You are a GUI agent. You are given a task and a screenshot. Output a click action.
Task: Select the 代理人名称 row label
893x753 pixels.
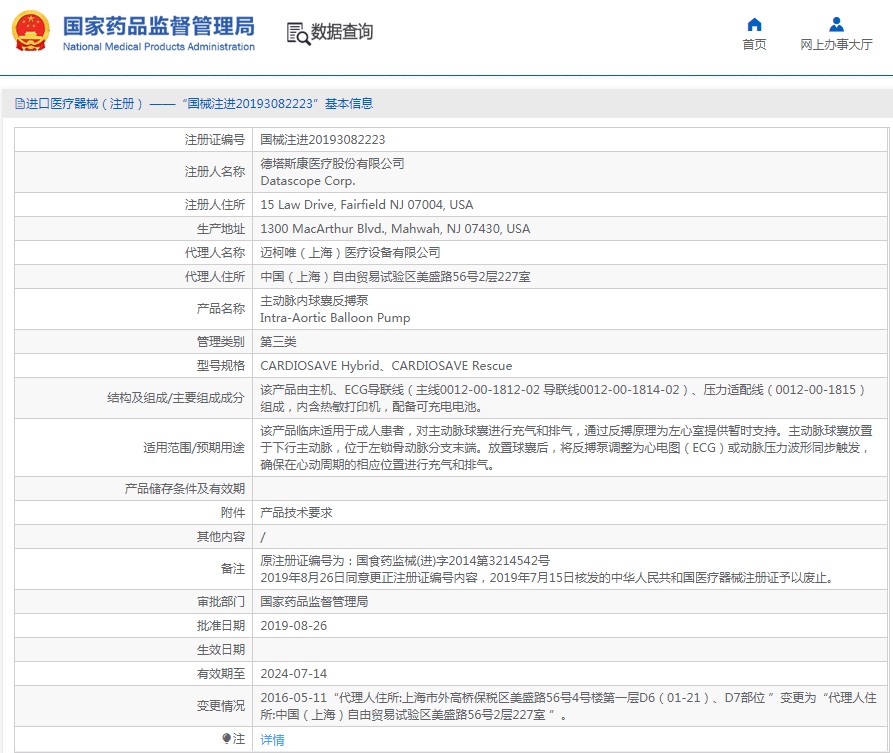(215, 252)
